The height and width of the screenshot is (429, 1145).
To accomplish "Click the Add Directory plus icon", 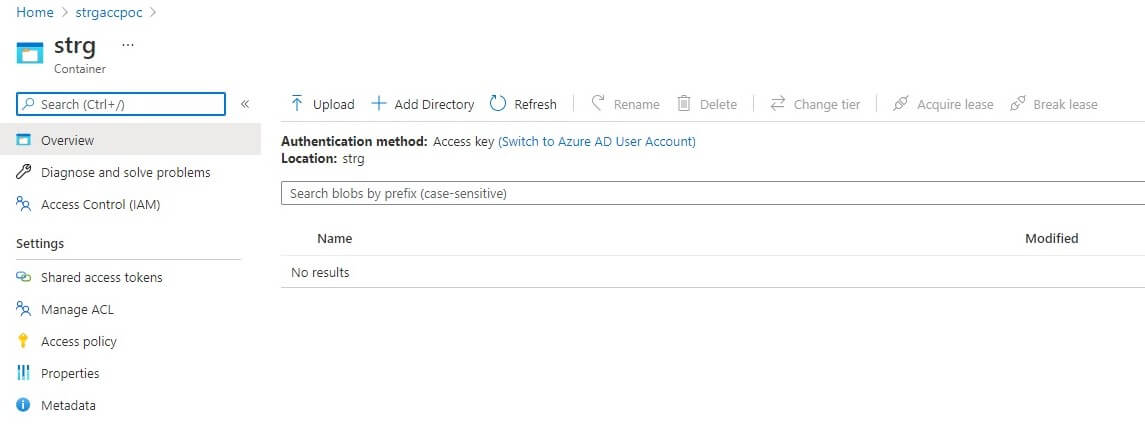I will pyautogui.click(x=379, y=104).
